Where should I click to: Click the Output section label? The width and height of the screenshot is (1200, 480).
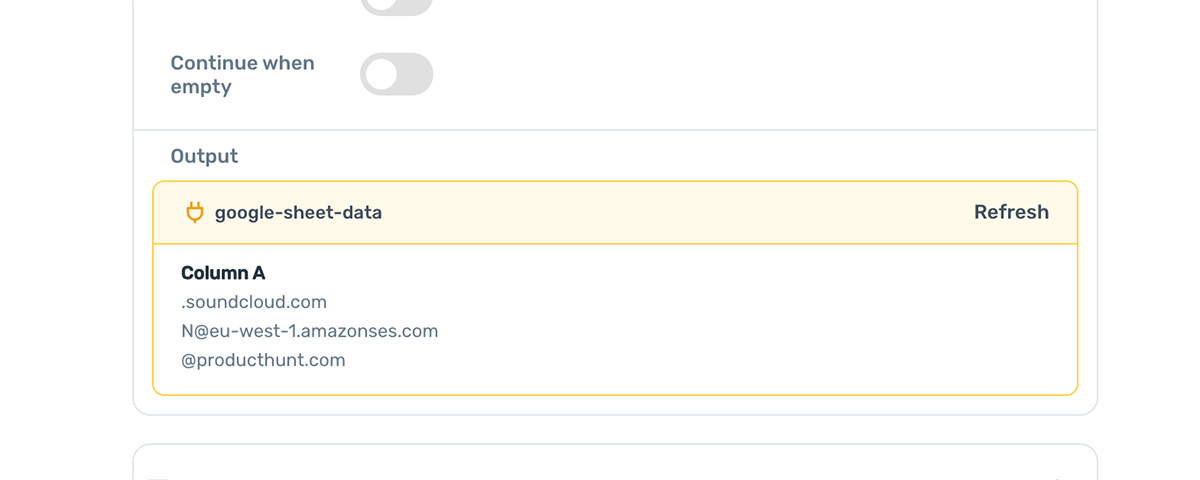pos(204,156)
